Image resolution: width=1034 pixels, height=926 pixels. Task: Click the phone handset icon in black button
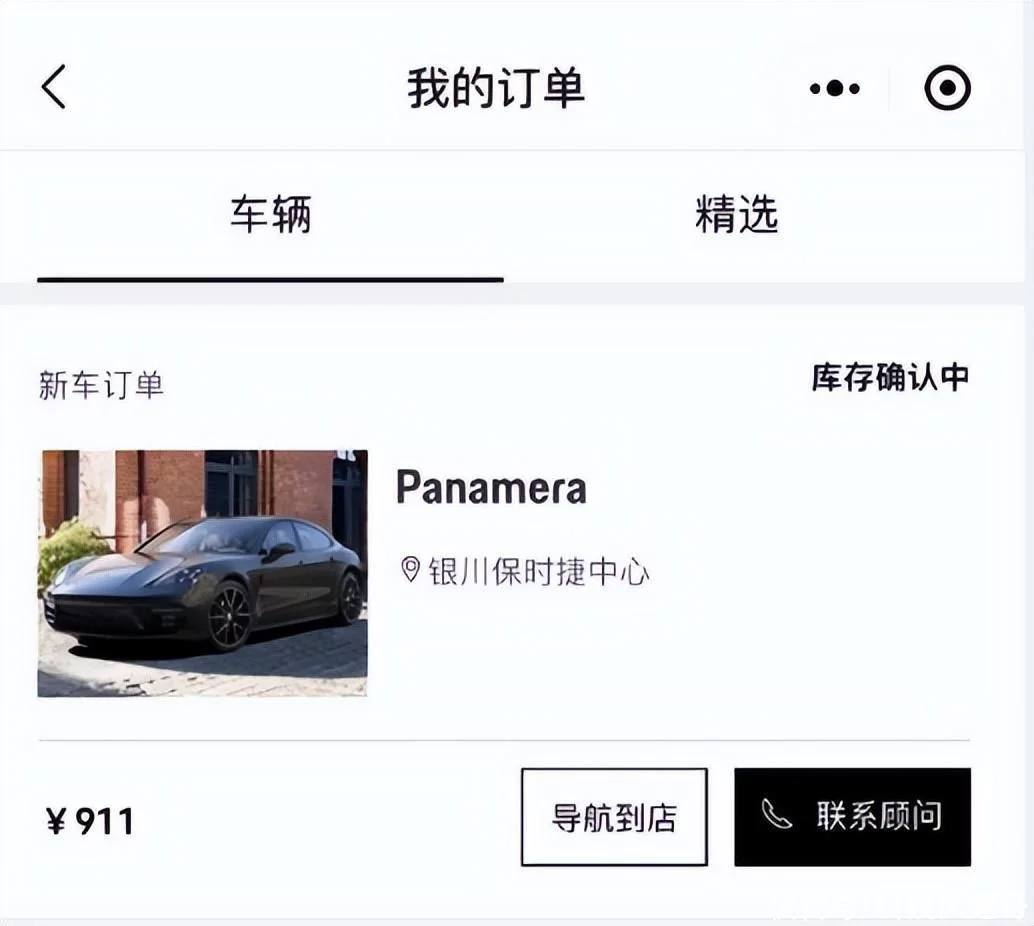pyautogui.click(x=776, y=814)
